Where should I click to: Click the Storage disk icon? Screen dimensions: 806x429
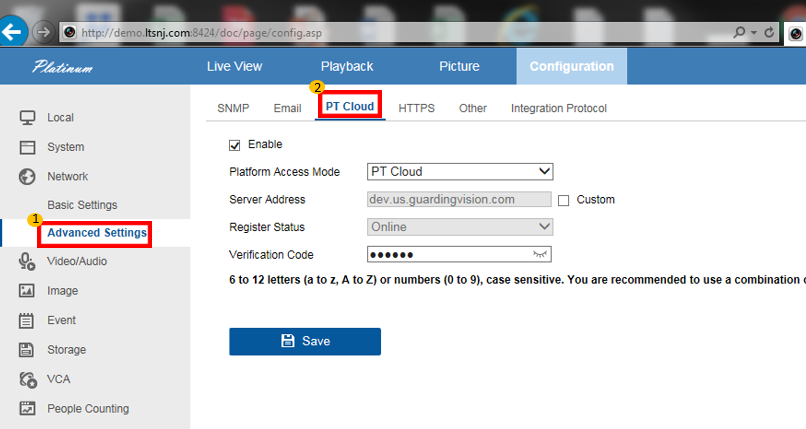pyautogui.click(x=28, y=350)
